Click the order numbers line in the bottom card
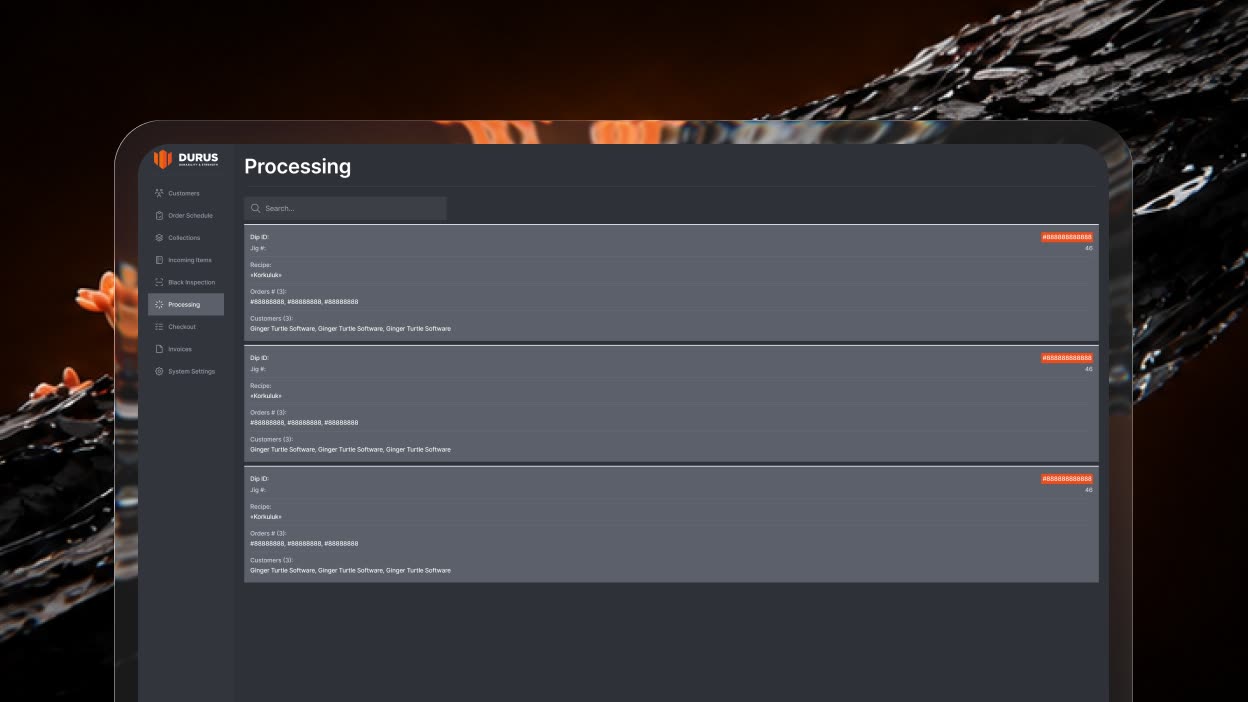 pyautogui.click(x=304, y=544)
